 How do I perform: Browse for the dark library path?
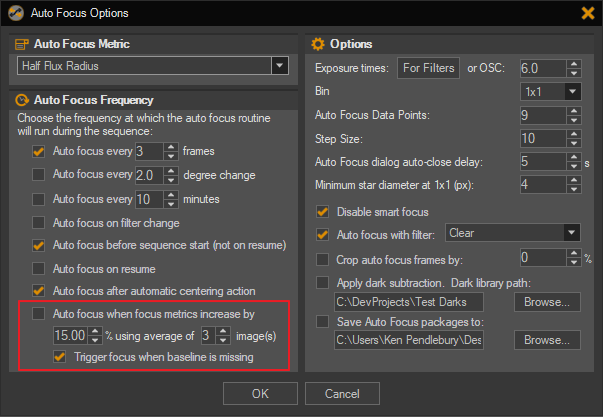click(x=547, y=302)
